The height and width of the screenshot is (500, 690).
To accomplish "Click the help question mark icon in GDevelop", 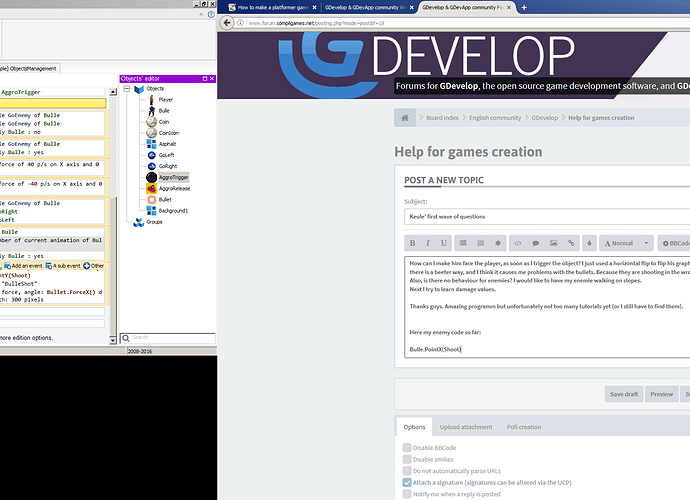I will tap(211, 15).
